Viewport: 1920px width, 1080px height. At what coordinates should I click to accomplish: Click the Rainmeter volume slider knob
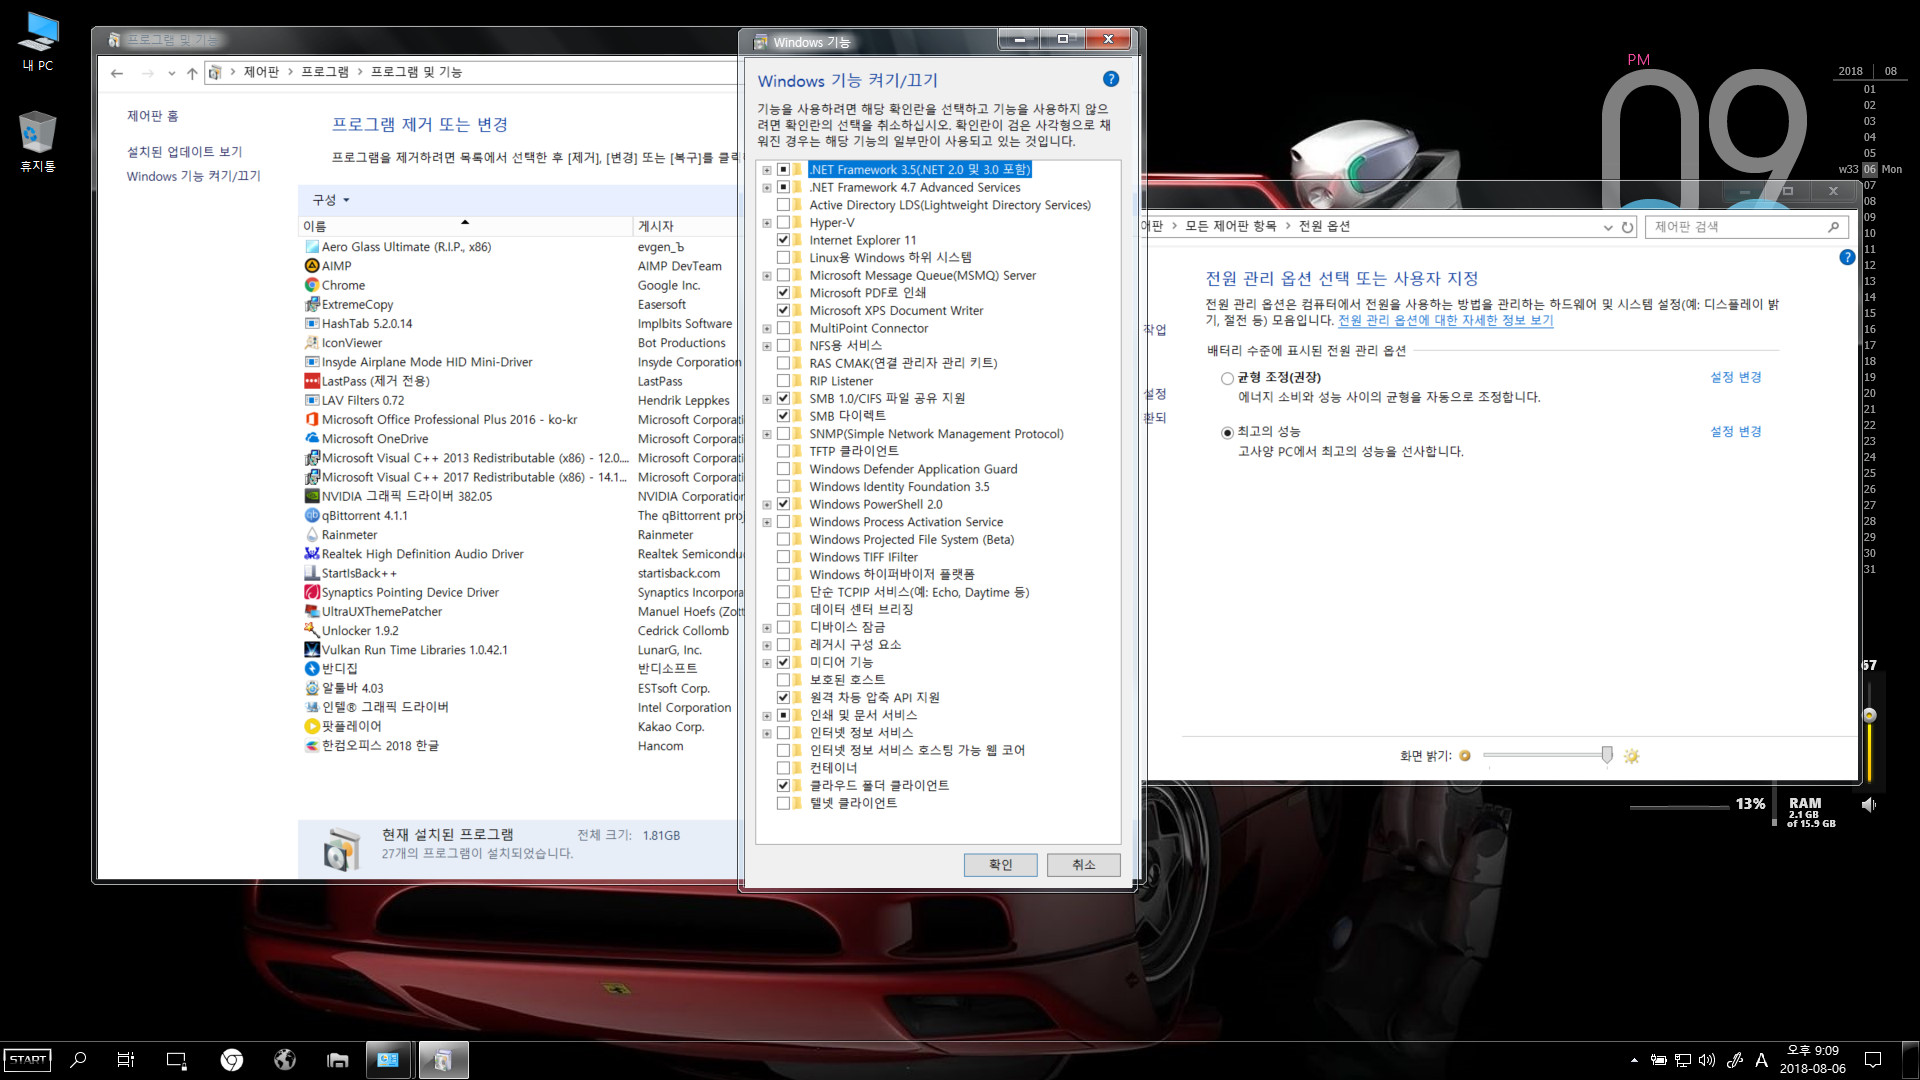tap(1869, 715)
